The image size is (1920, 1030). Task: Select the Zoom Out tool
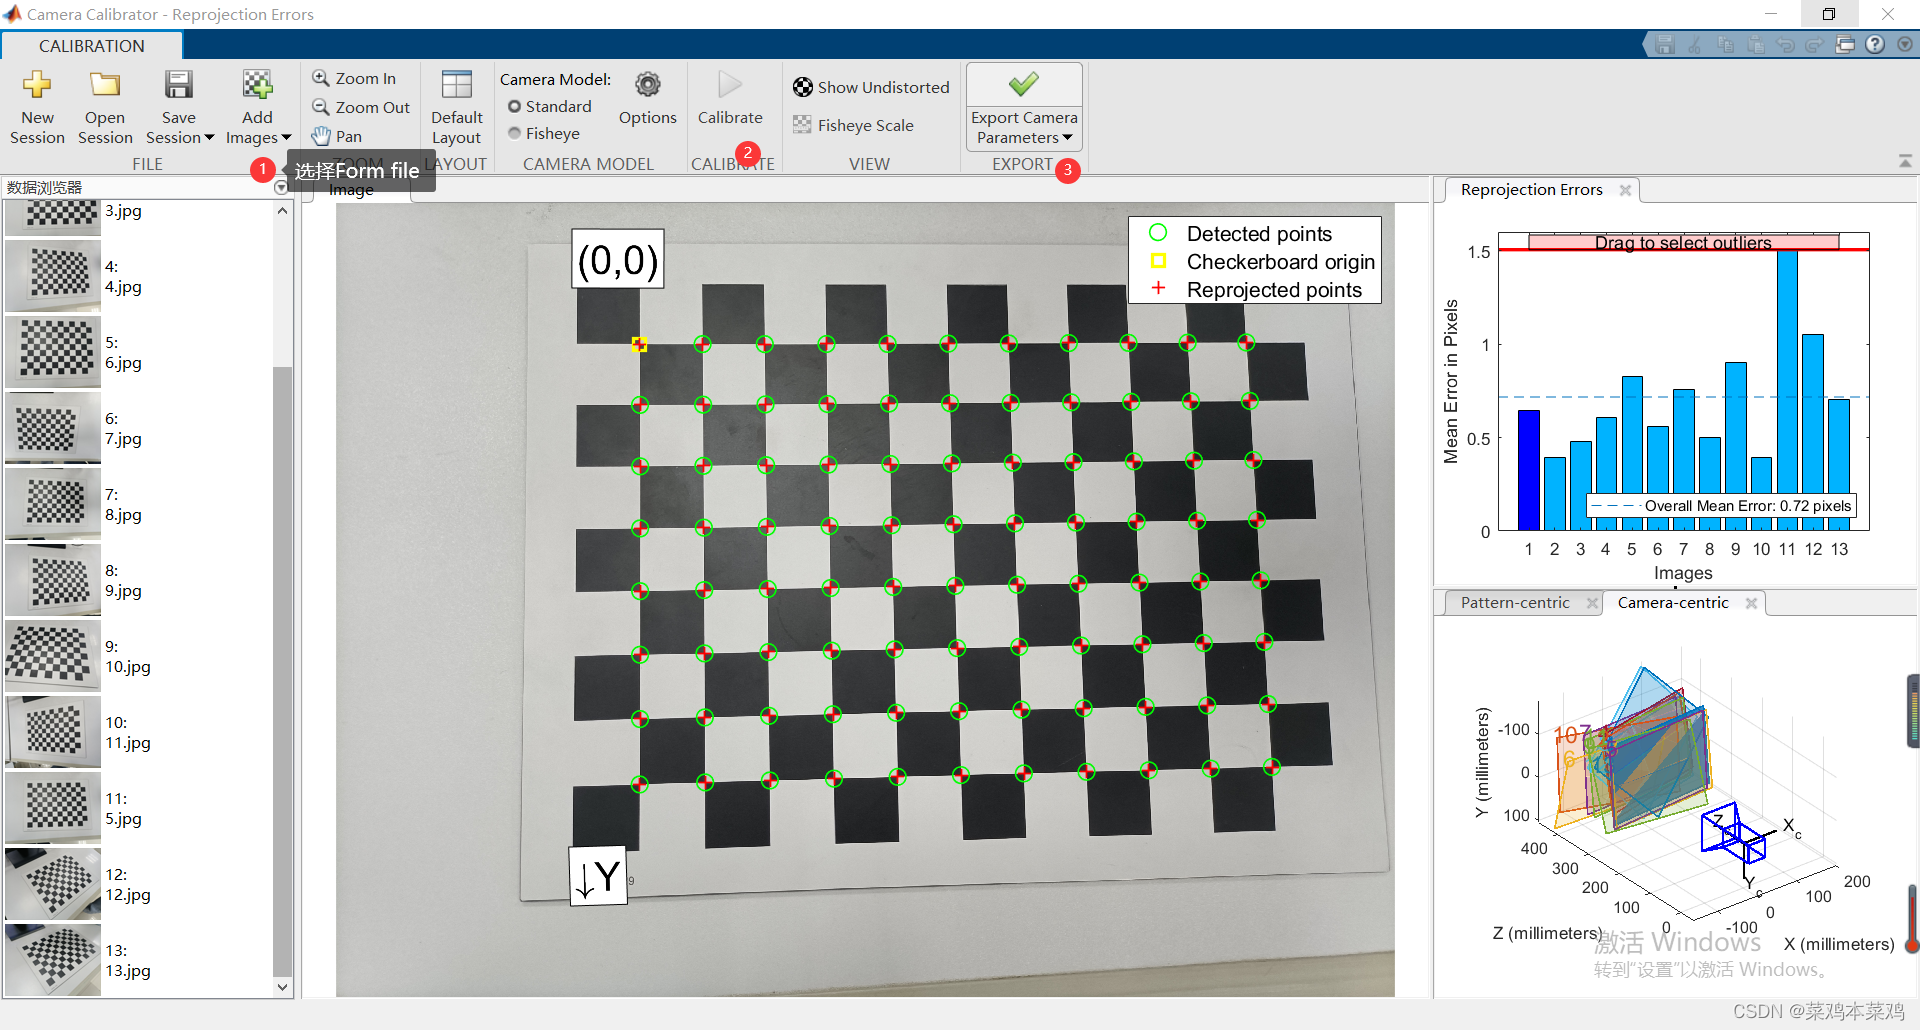[361, 107]
